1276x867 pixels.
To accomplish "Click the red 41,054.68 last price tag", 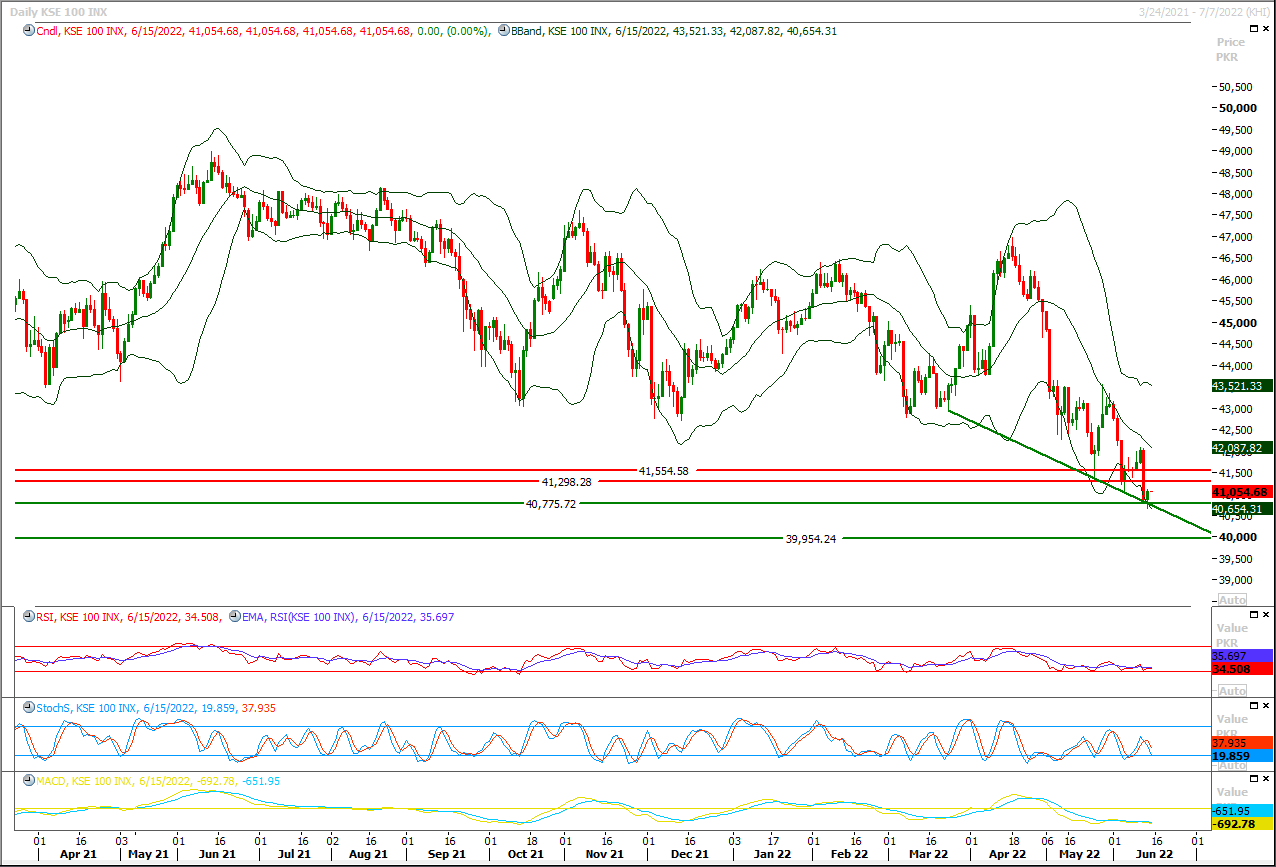I will point(1241,492).
